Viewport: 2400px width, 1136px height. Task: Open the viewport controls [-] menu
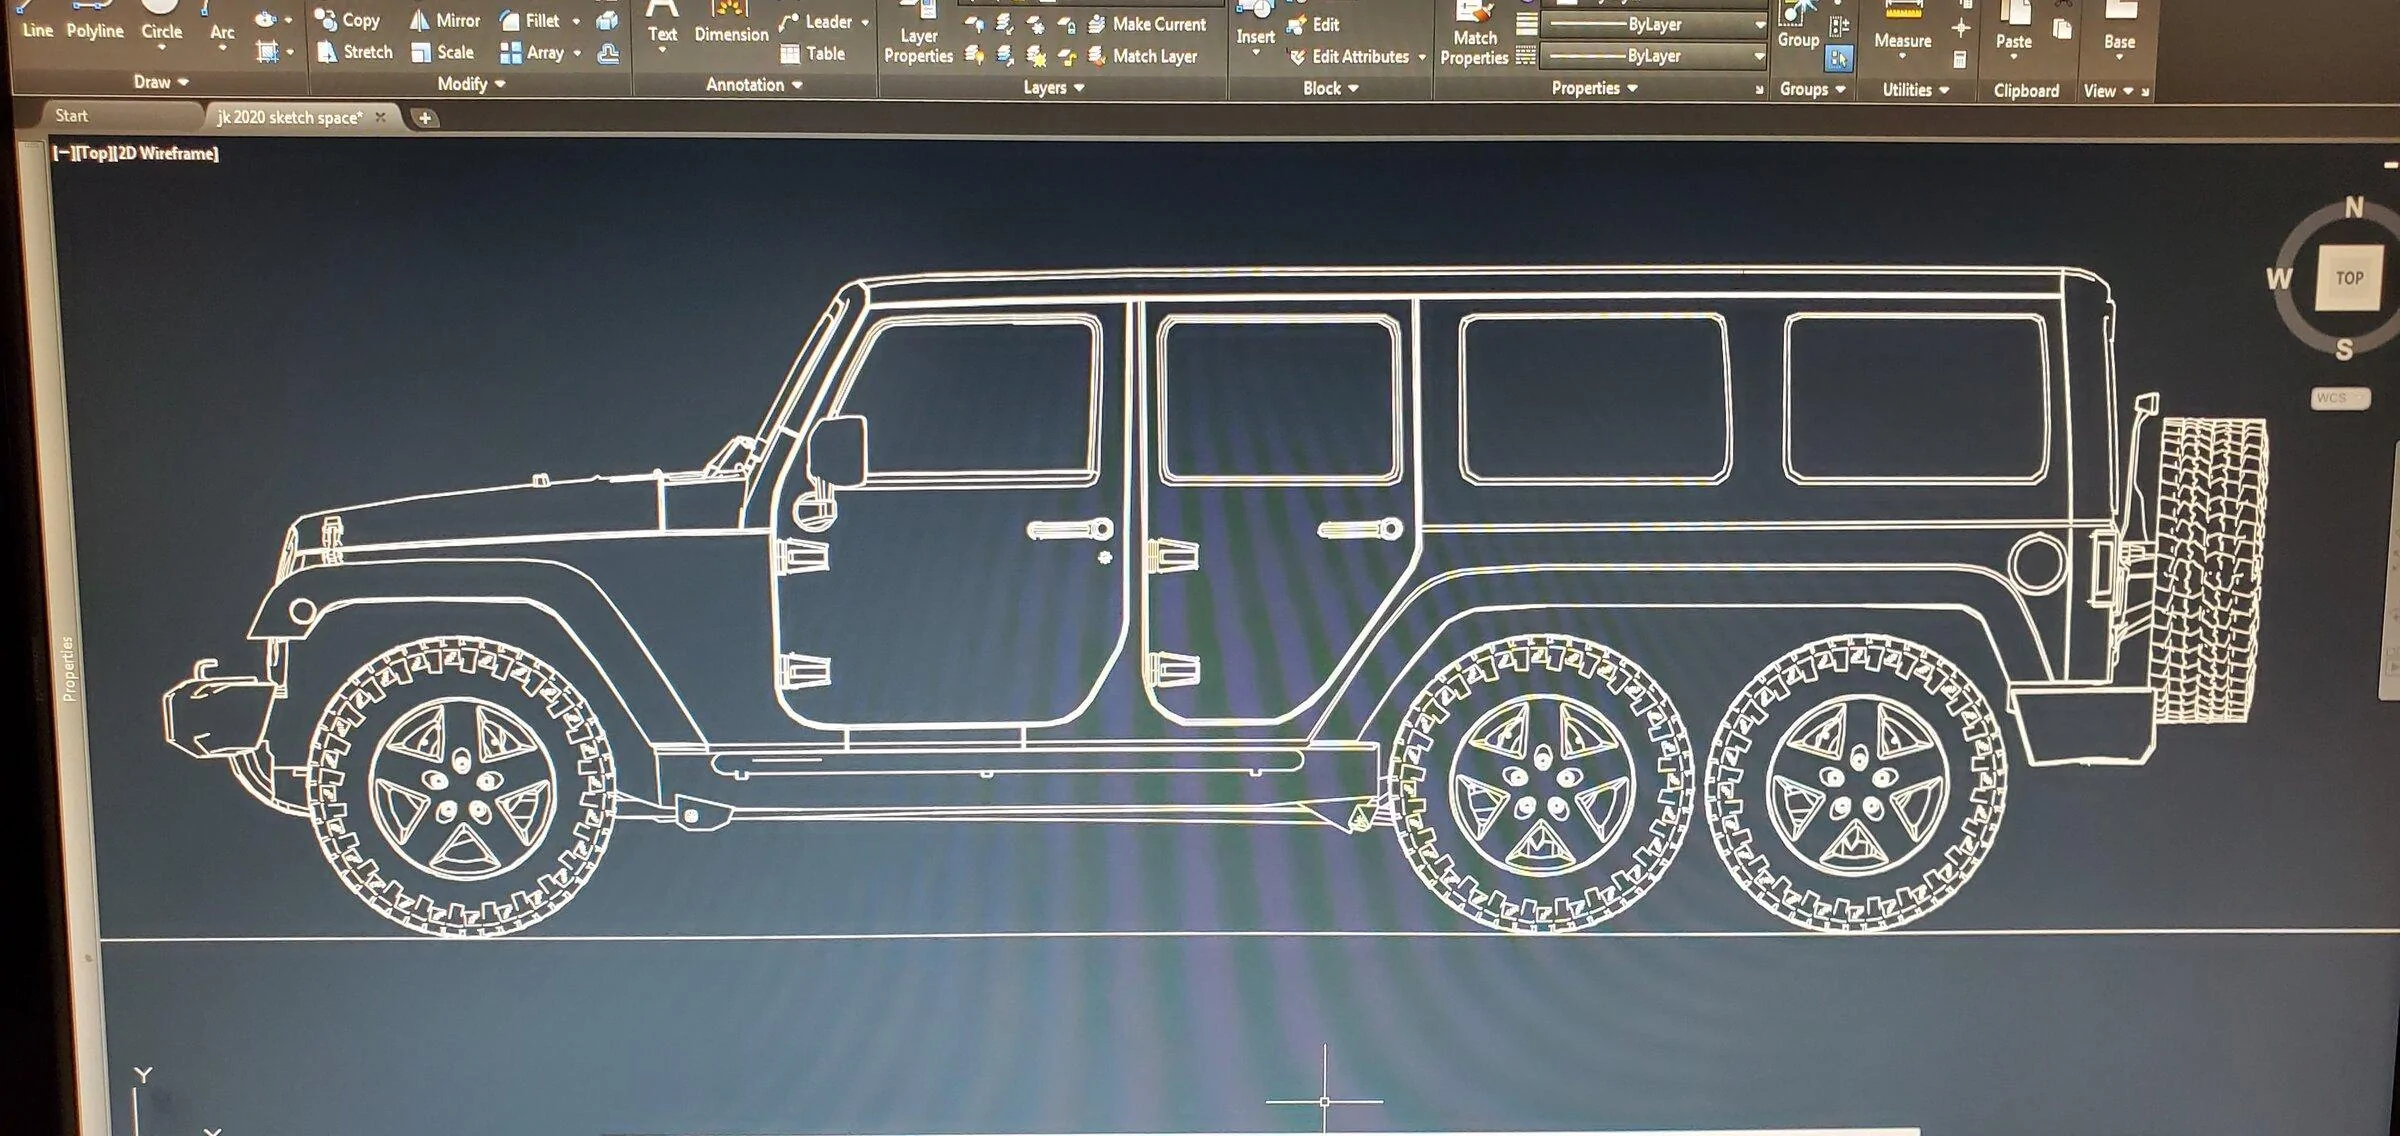click(x=62, y=153)
